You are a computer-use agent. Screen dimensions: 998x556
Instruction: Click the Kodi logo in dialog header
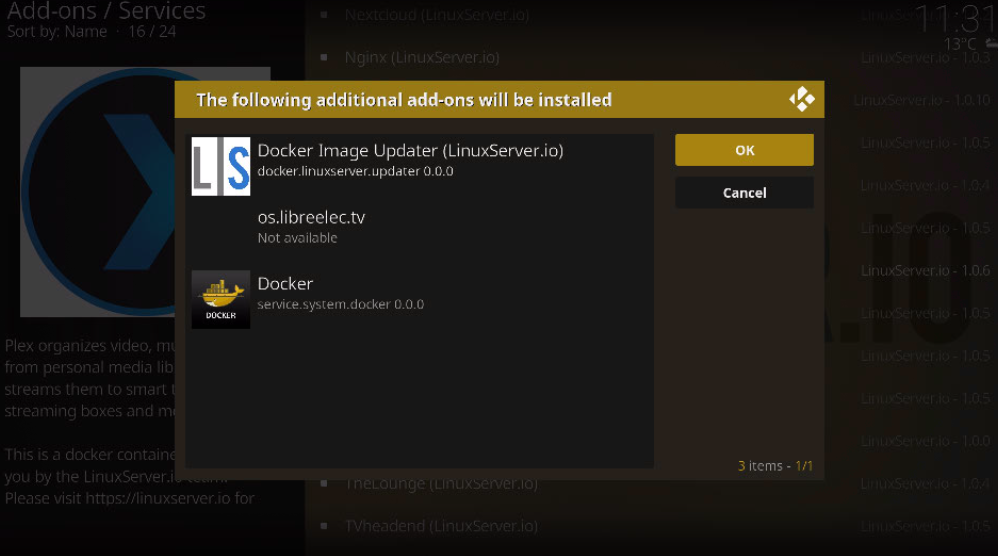tap(801, 100)
